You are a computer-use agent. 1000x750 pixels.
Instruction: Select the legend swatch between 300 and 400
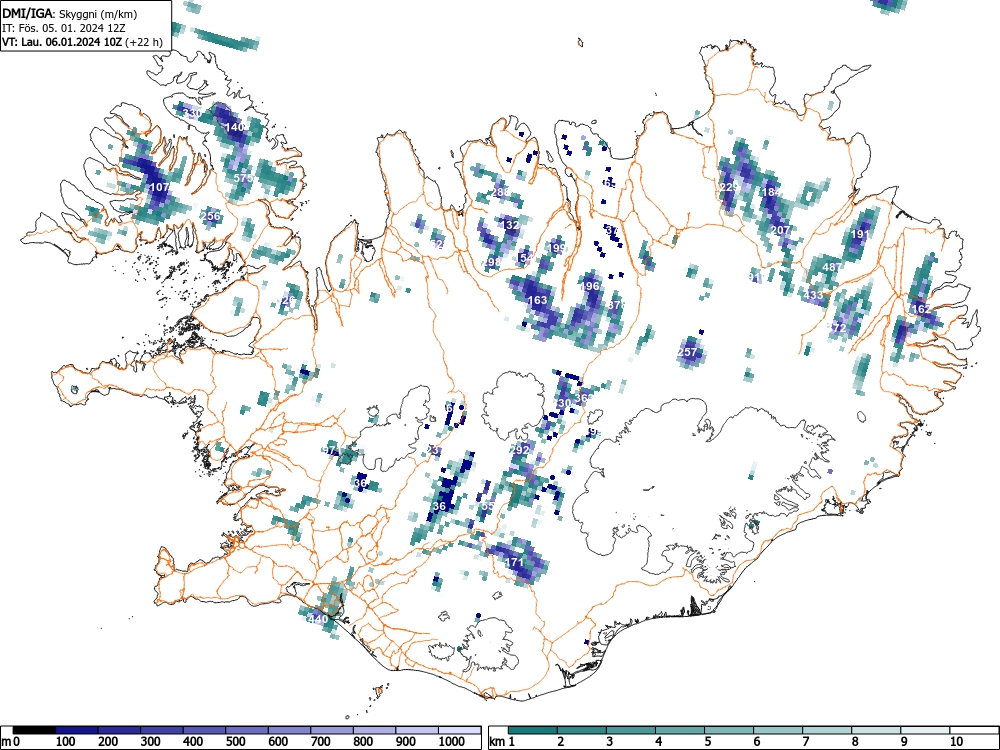coord(162,730)
